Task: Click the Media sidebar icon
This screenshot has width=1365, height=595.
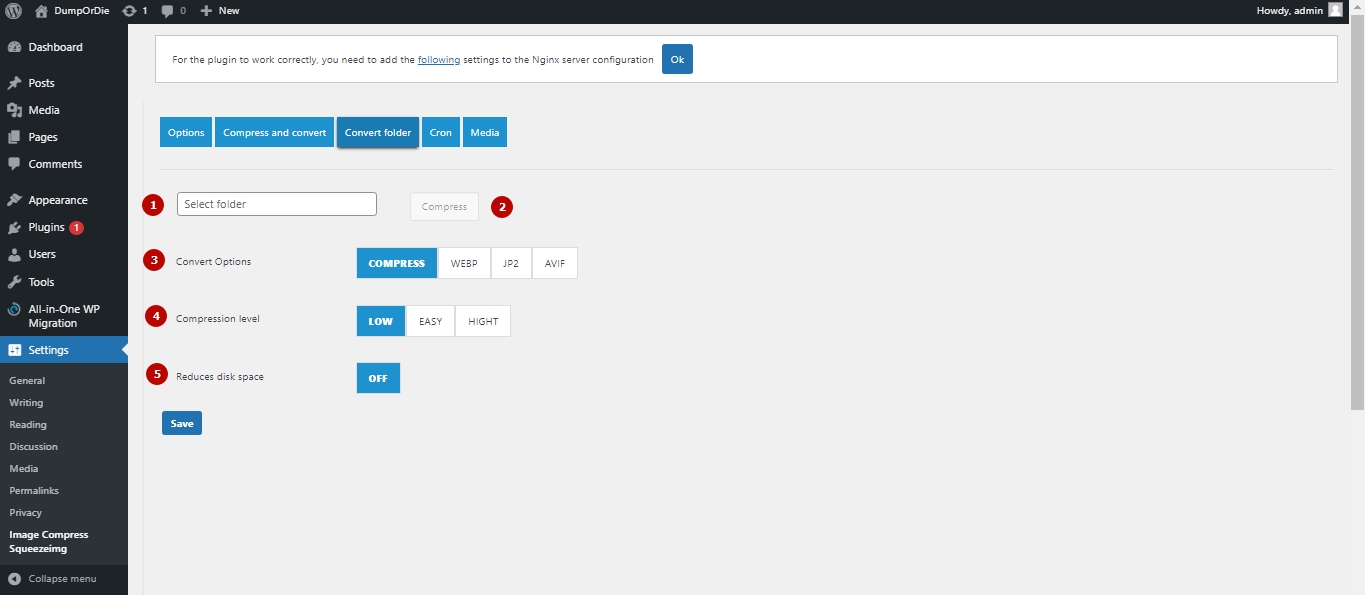Action: (14, 110)
